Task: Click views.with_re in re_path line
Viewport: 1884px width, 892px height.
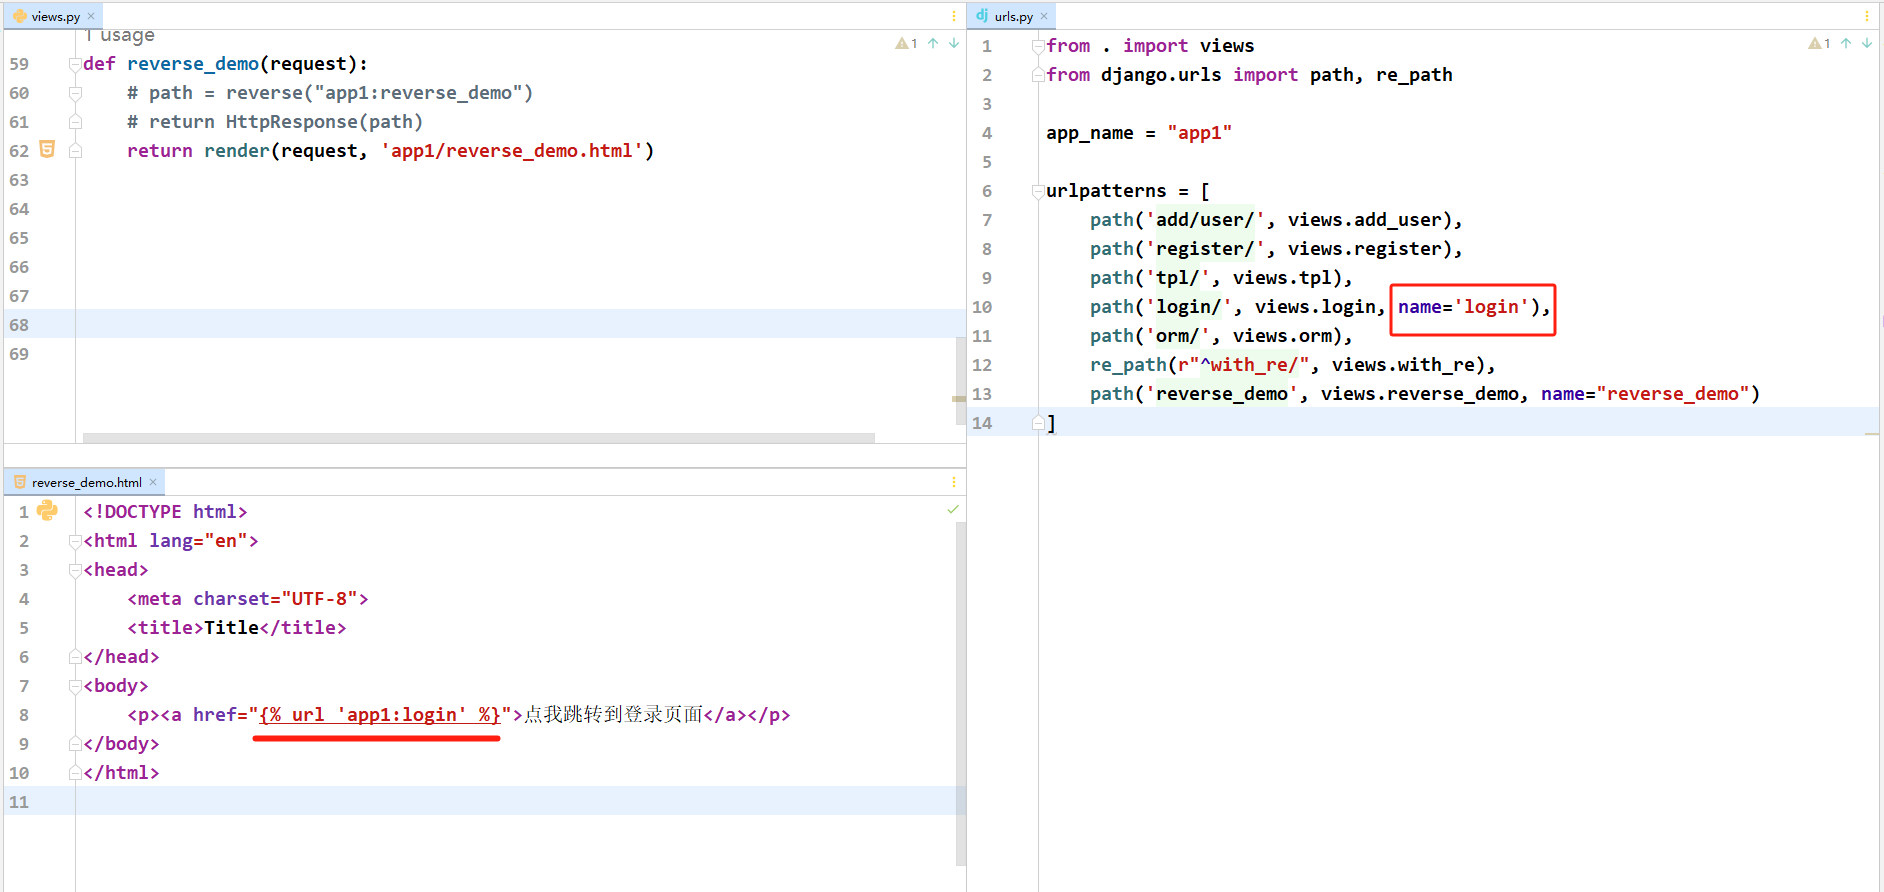Action: pos(1403,365)
